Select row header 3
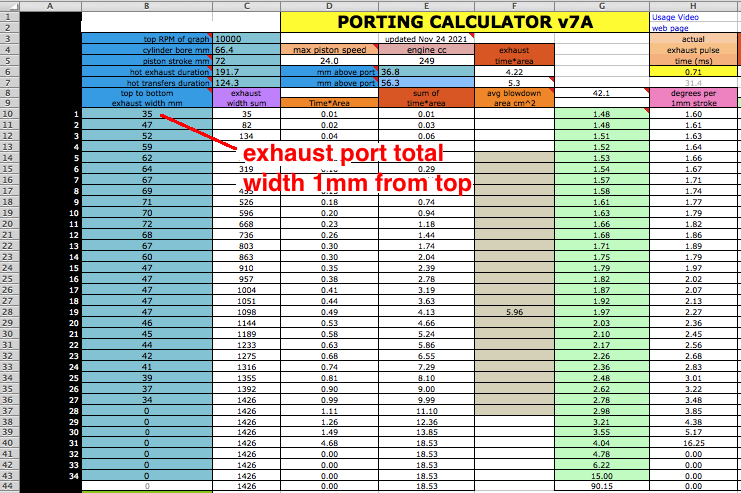Image resolution: width=741 pixels, height=493 pixels. click(9, 39)
